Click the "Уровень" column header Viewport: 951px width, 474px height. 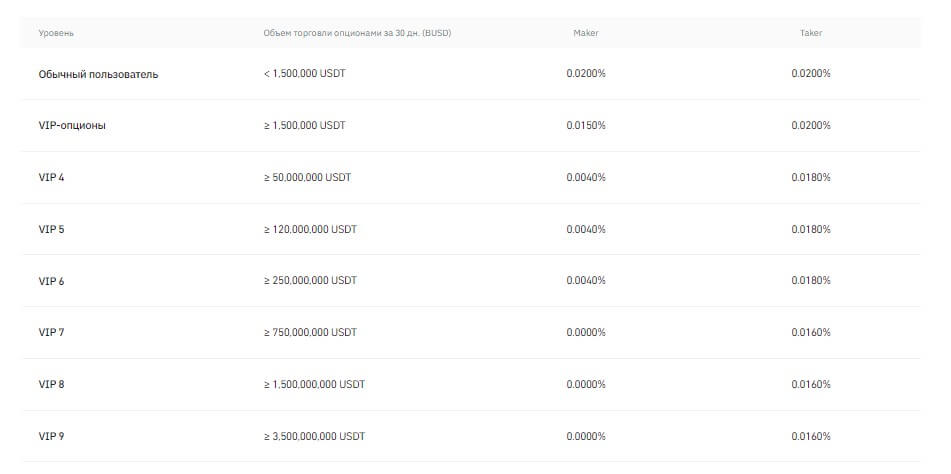click(56, 33)
